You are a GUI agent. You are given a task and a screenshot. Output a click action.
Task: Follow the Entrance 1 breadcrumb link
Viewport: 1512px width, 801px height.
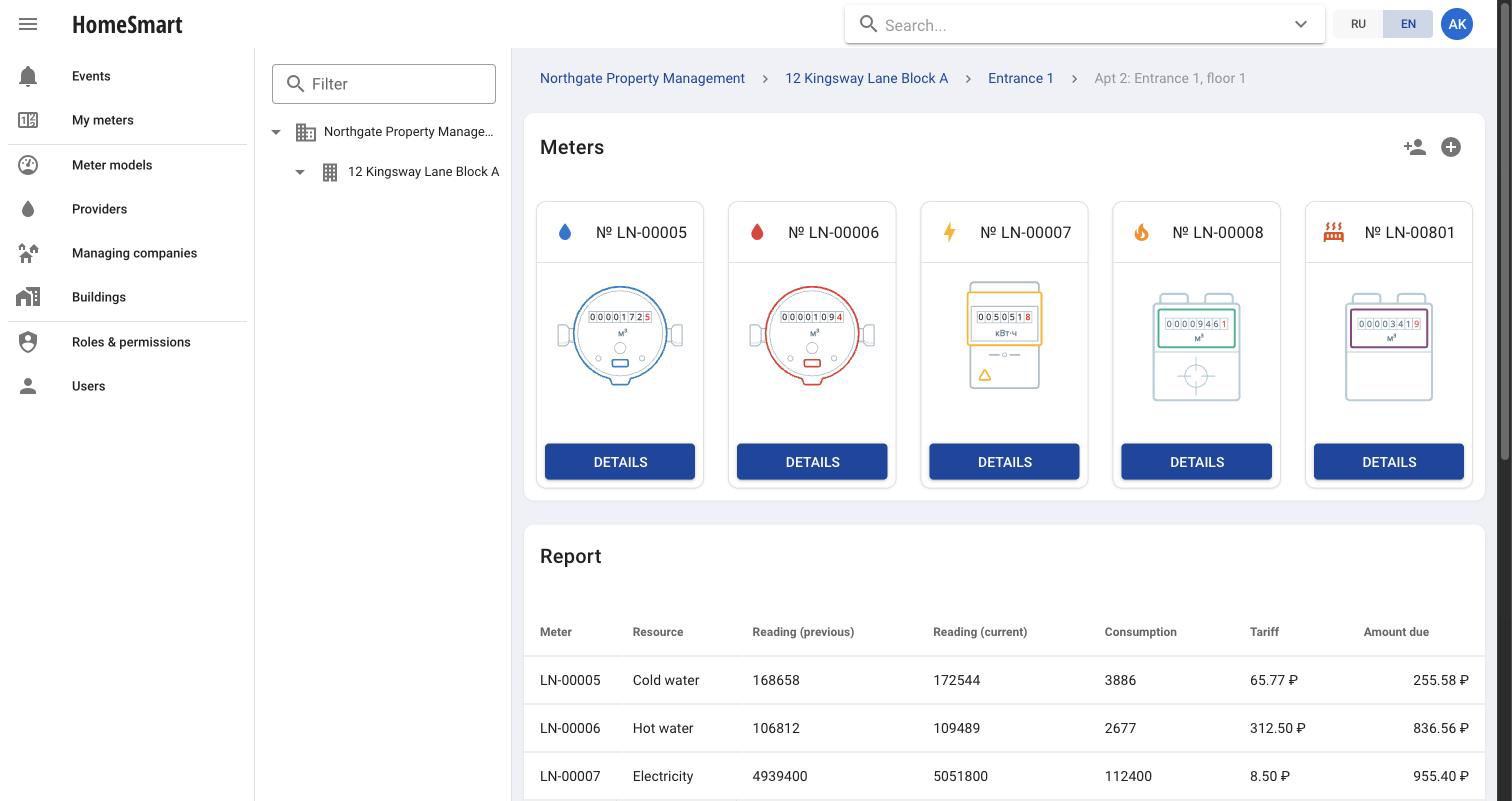pos(1021,78)
